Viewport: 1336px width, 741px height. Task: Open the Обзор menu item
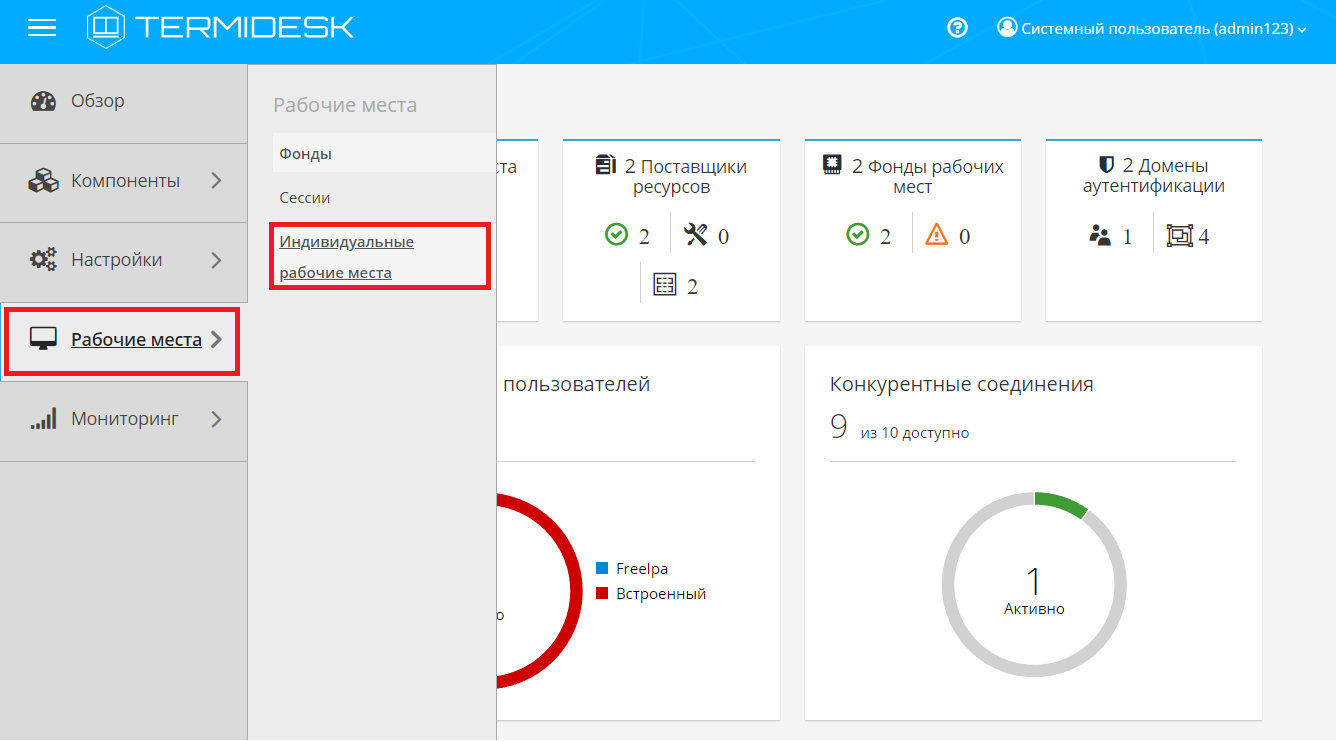[97, 101]
